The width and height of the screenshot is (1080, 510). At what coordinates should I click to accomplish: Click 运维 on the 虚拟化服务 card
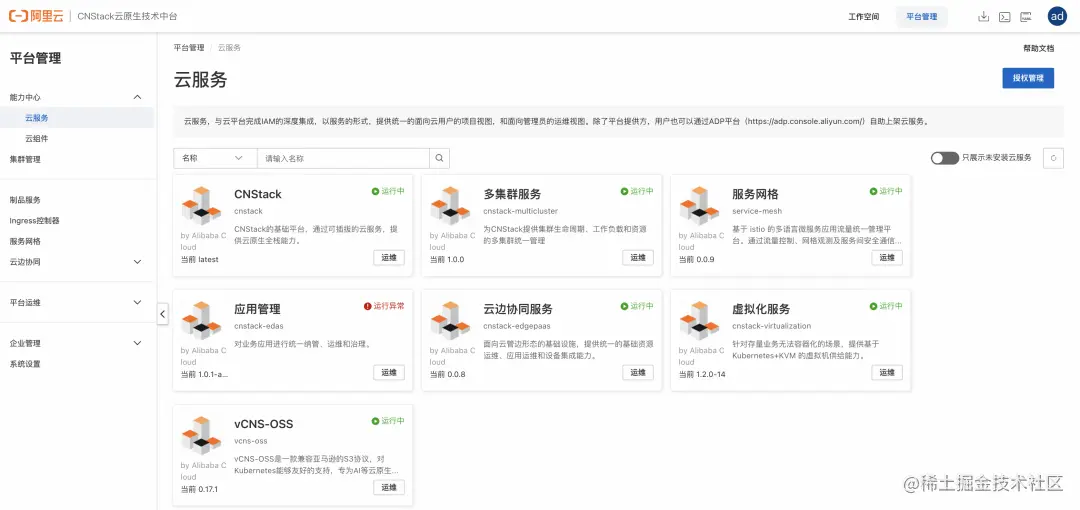[x=887, y=372]
